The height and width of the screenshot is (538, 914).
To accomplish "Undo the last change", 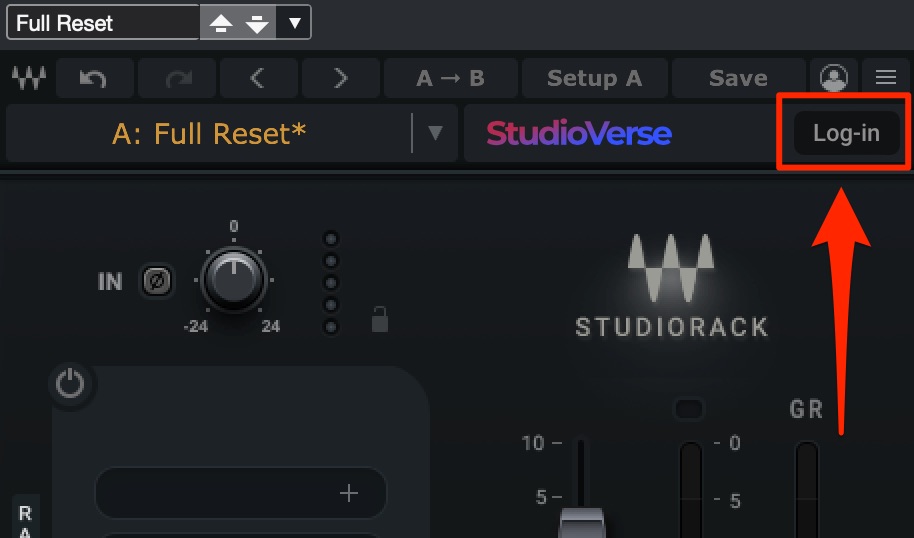I will tap(94, 78).
